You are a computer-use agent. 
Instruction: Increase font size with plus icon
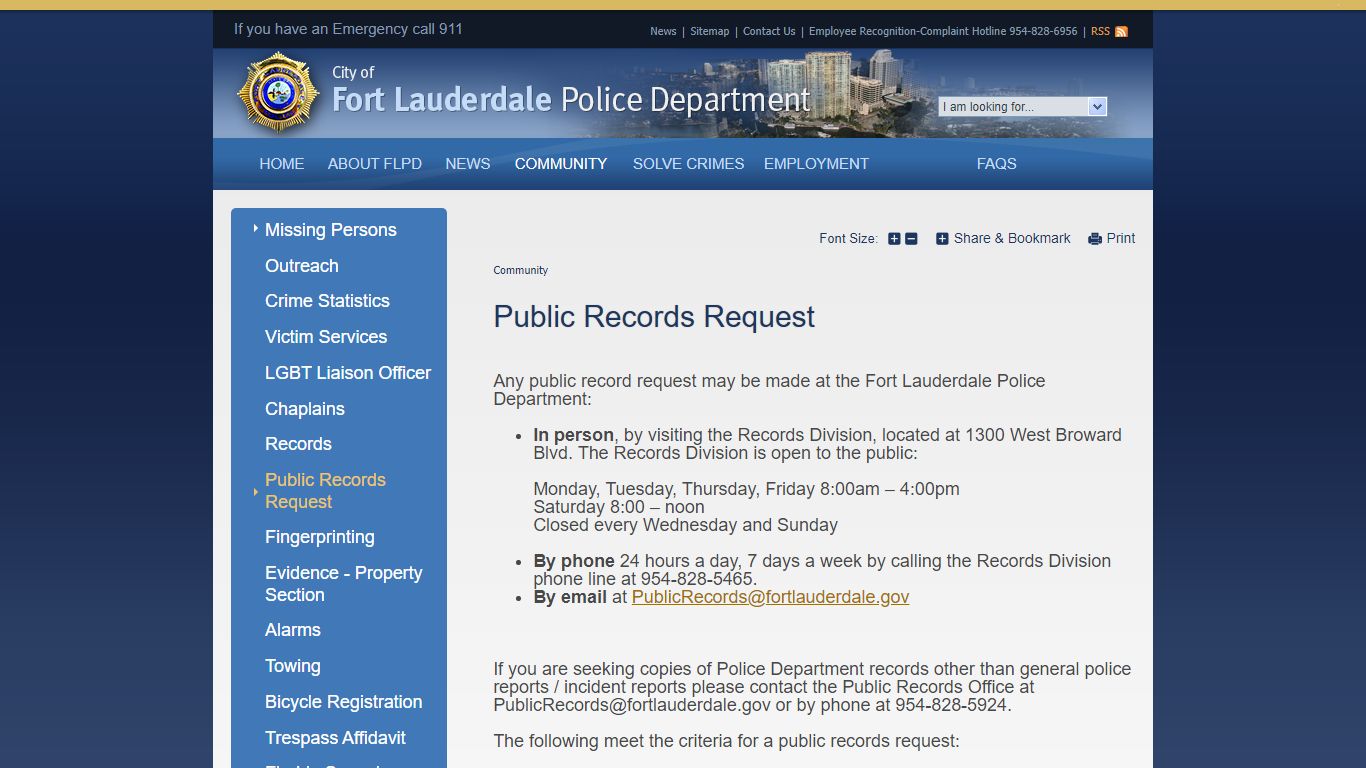(894, 239)
